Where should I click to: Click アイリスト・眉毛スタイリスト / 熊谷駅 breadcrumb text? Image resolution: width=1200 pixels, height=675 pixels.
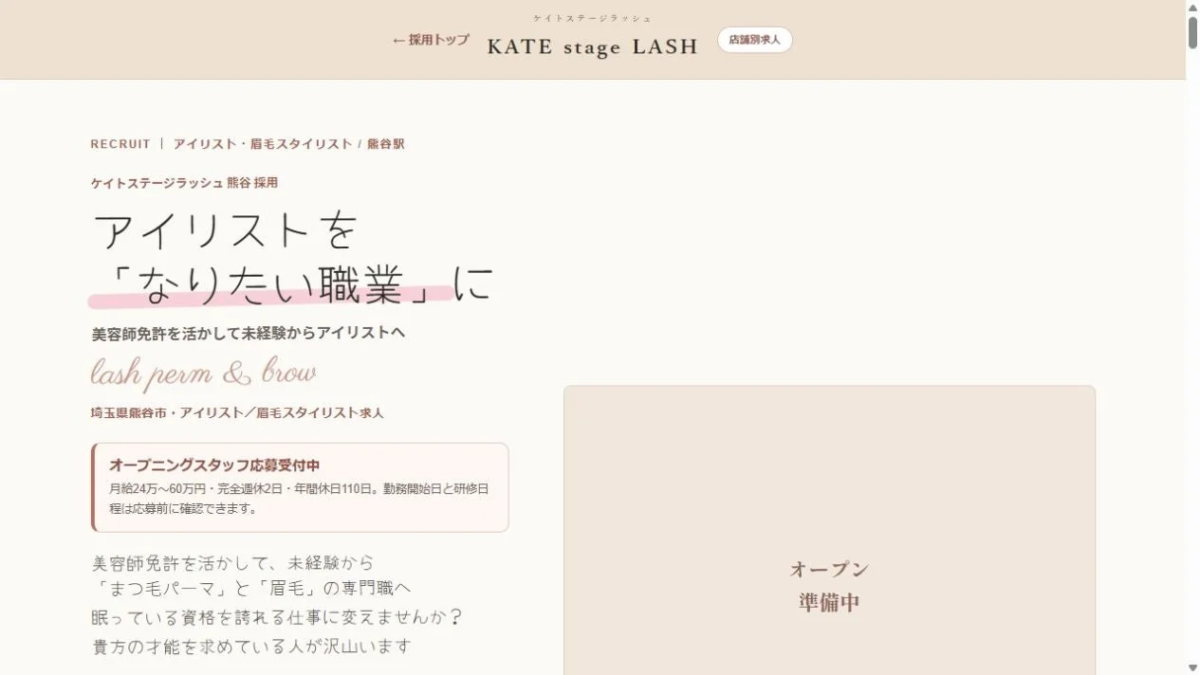(289, 144)
